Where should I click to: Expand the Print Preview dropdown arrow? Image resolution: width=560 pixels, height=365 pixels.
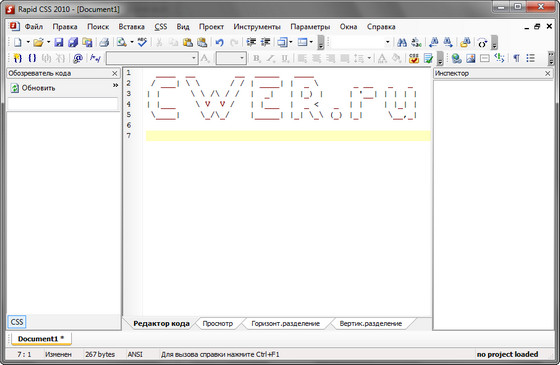coord(132,42)
